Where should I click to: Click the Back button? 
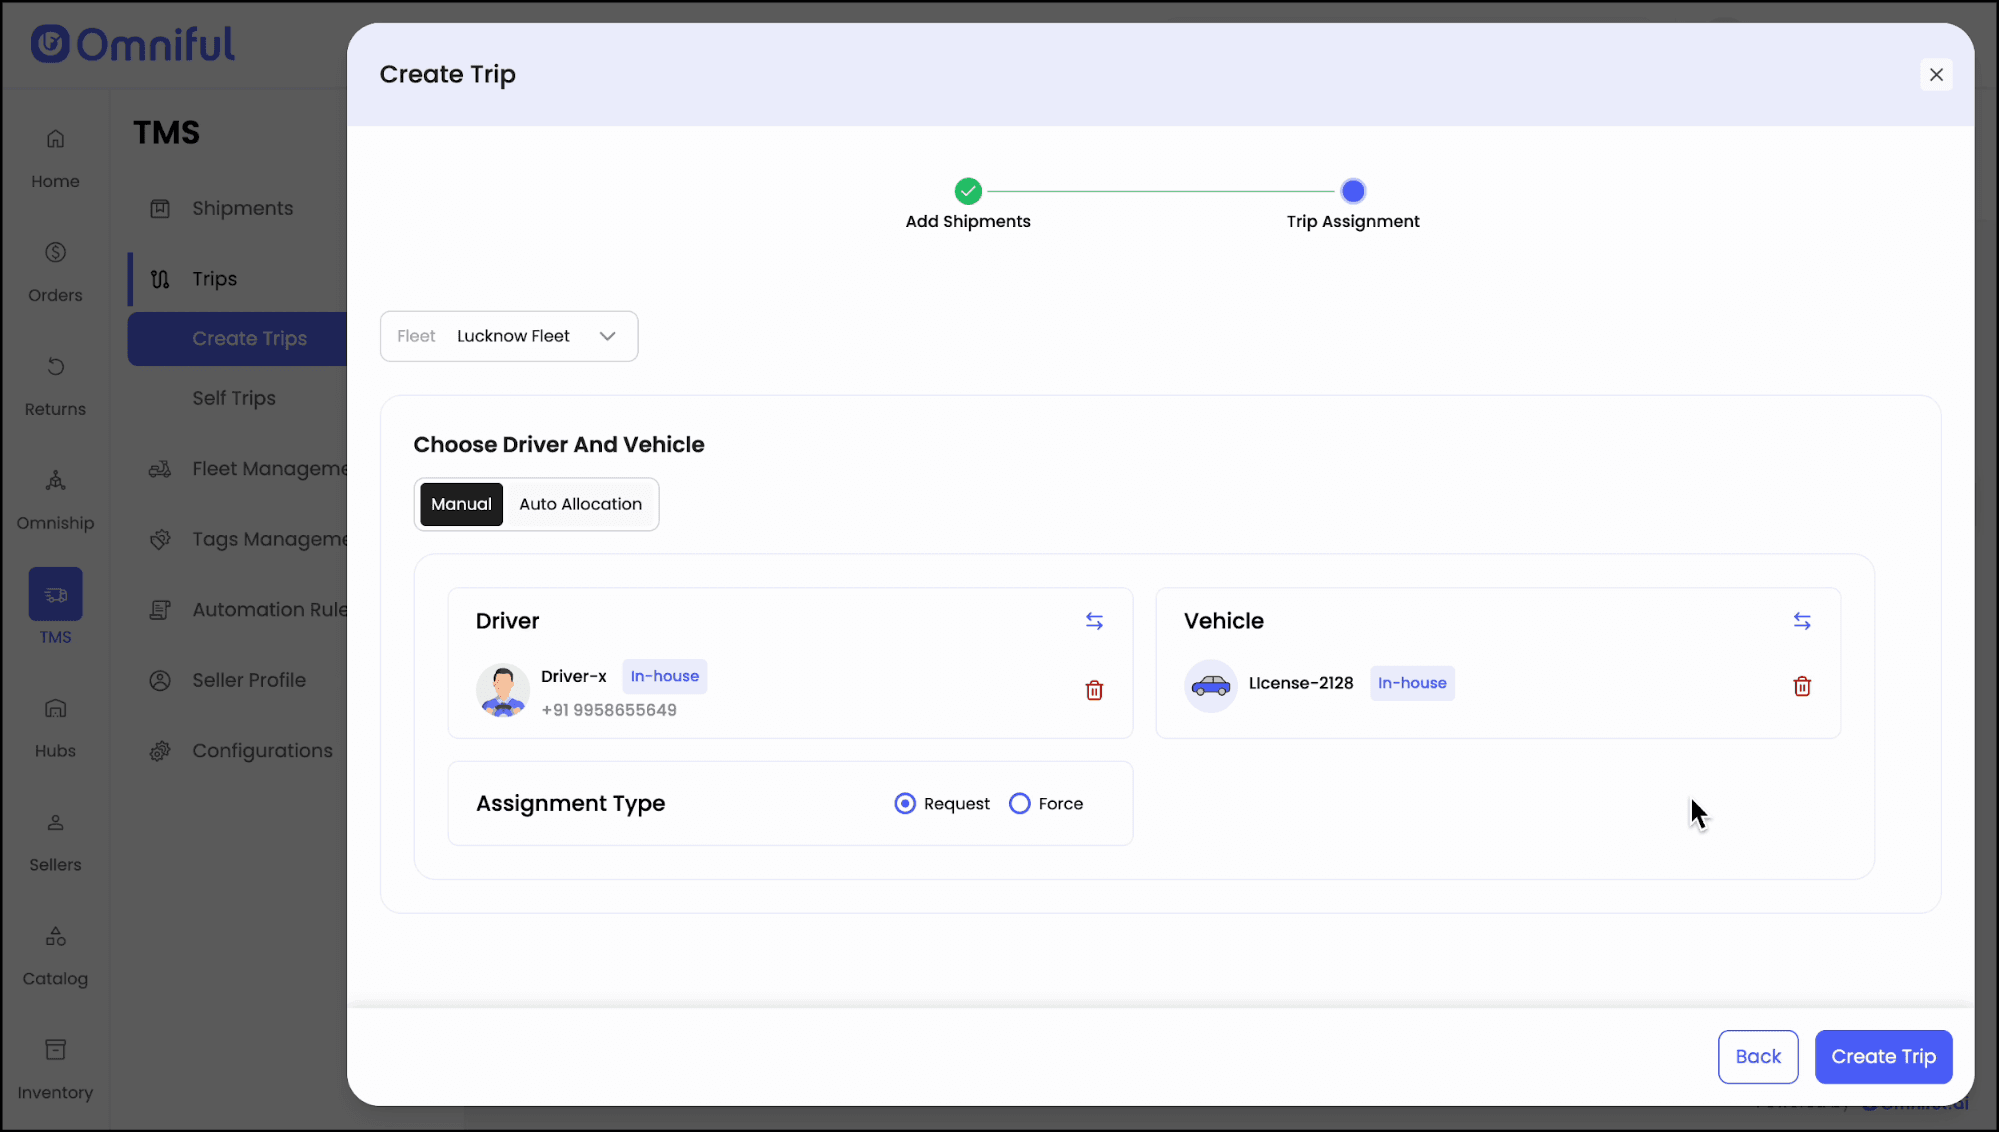(x=1757, y=1057)
